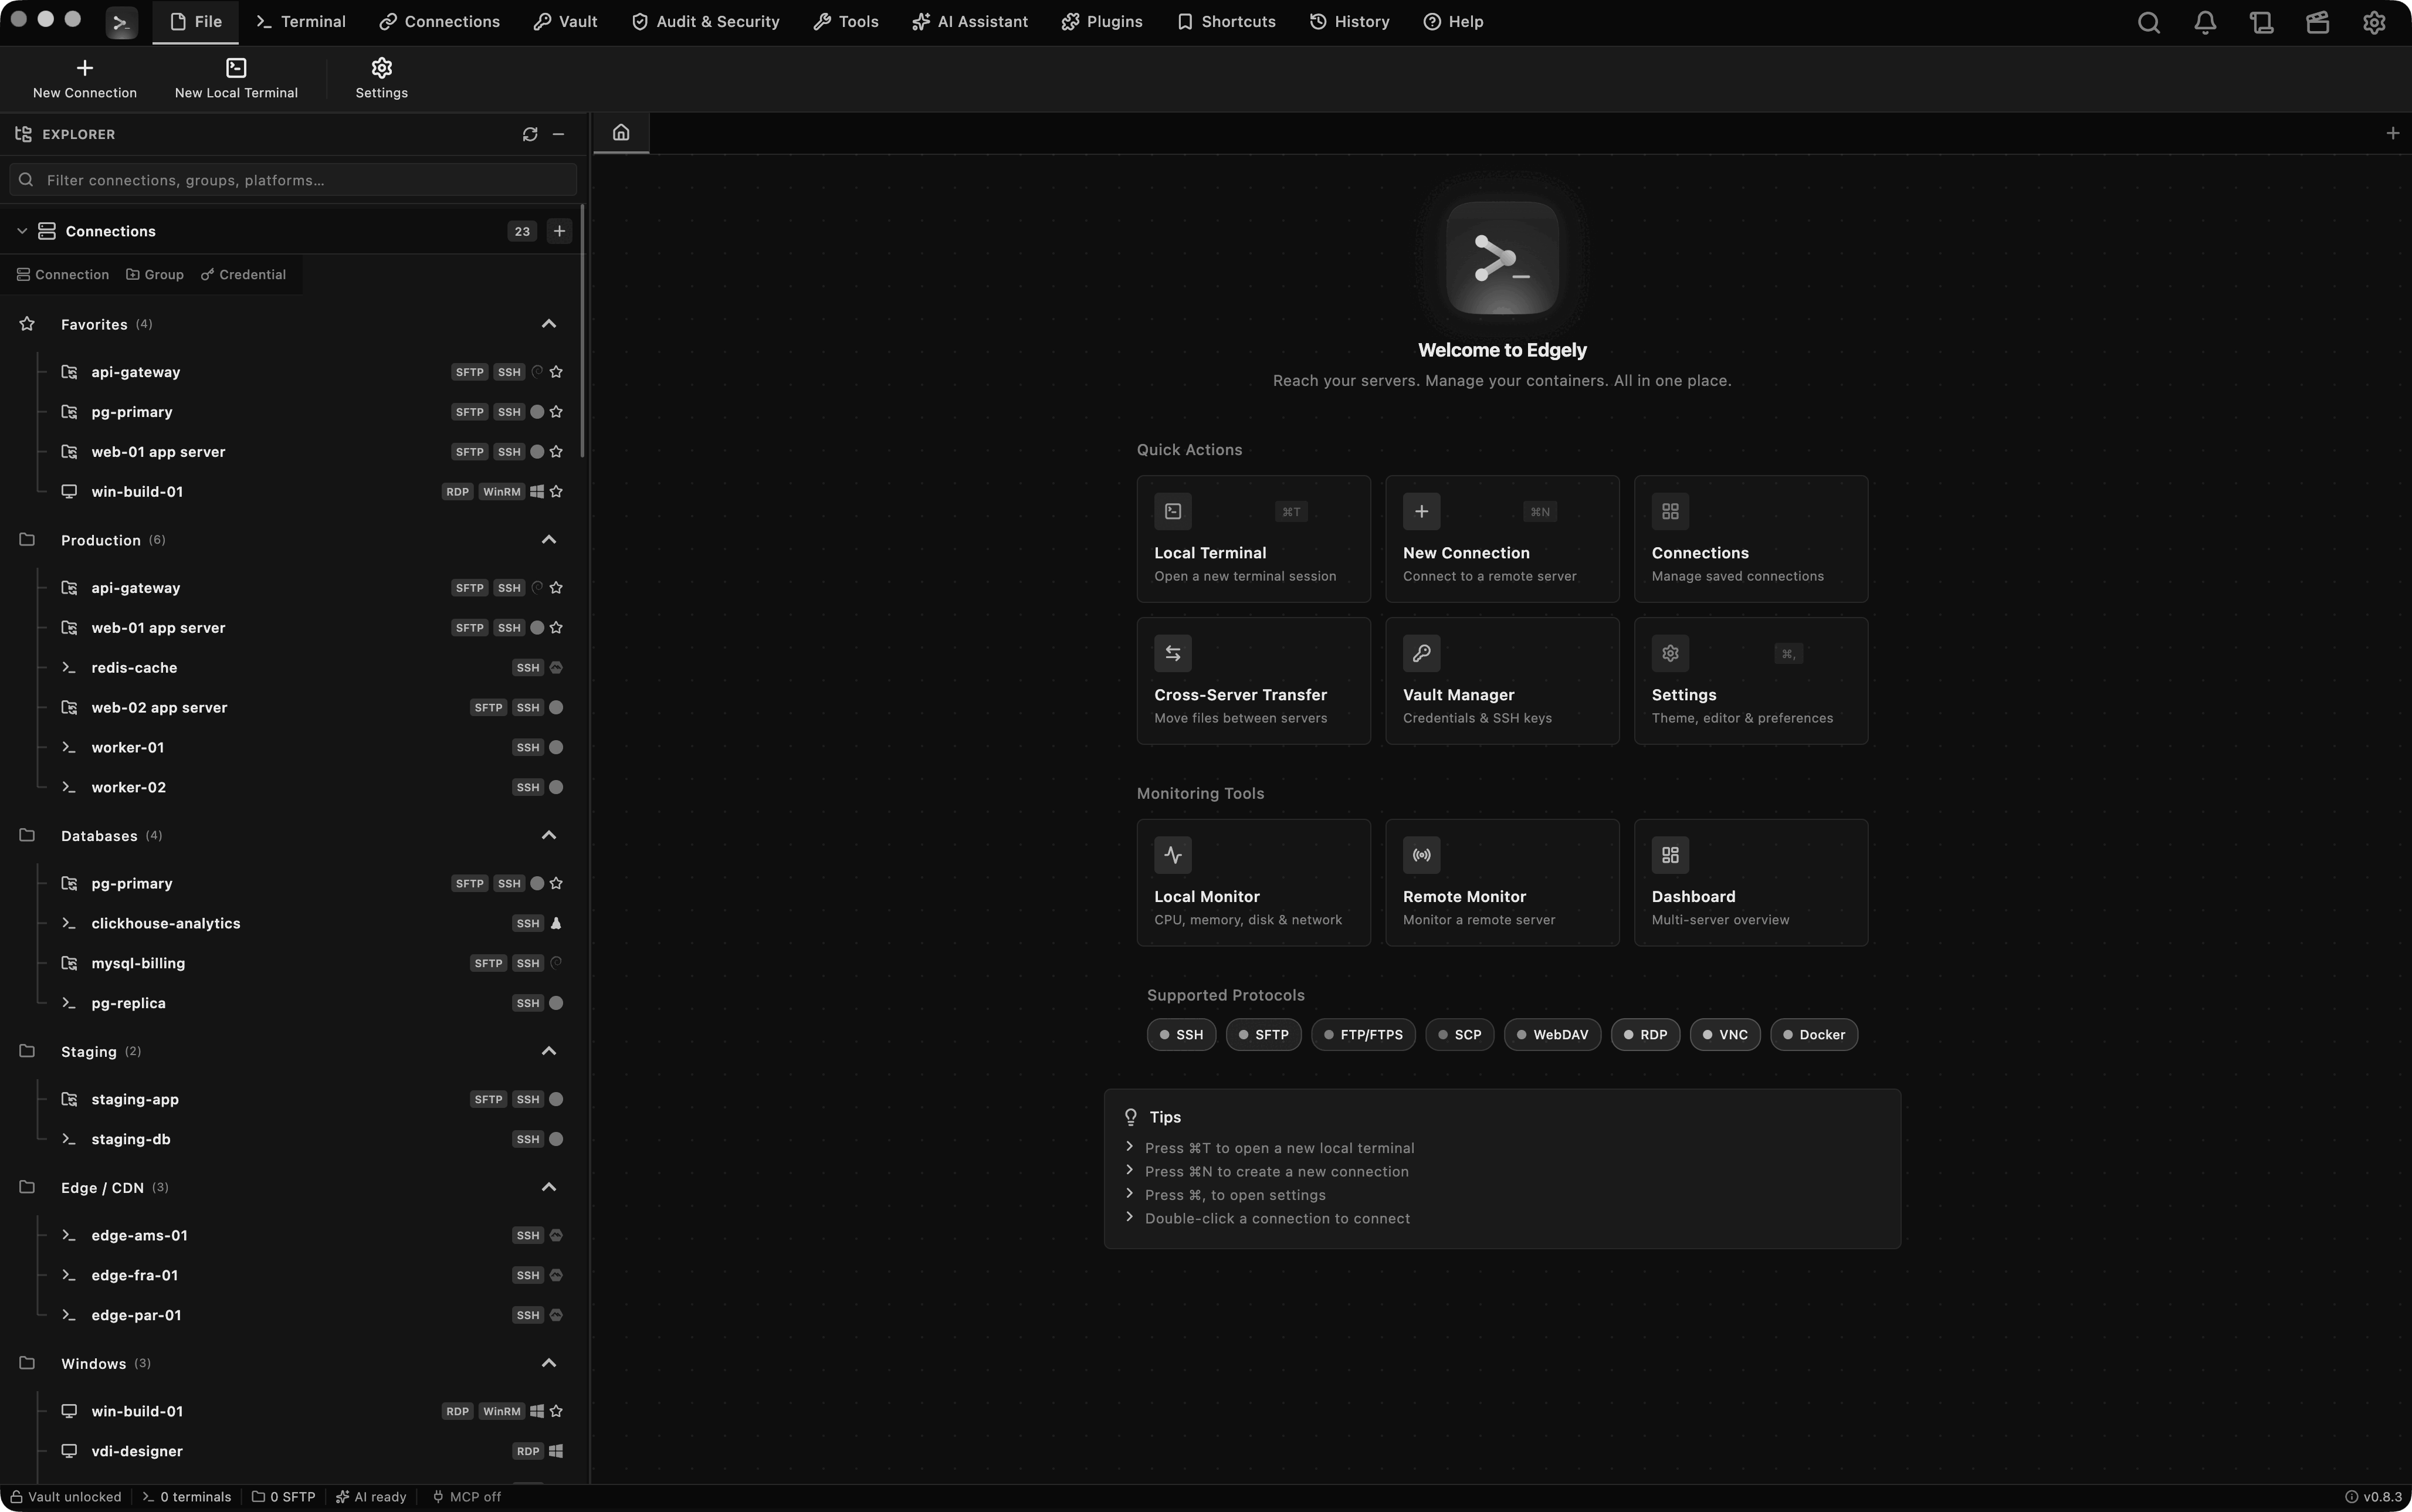Toggle the star on win-build-01 in the Windows group
Image resolution: width=2412 pixels, height=1512 pixels.
556,1412
